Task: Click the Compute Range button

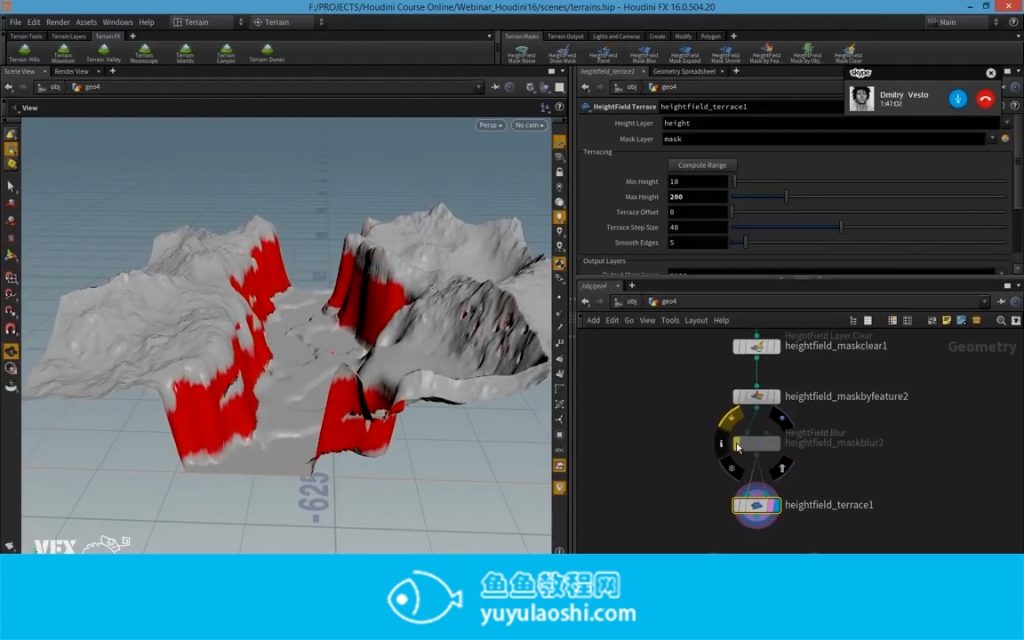Action: [702, 165]
